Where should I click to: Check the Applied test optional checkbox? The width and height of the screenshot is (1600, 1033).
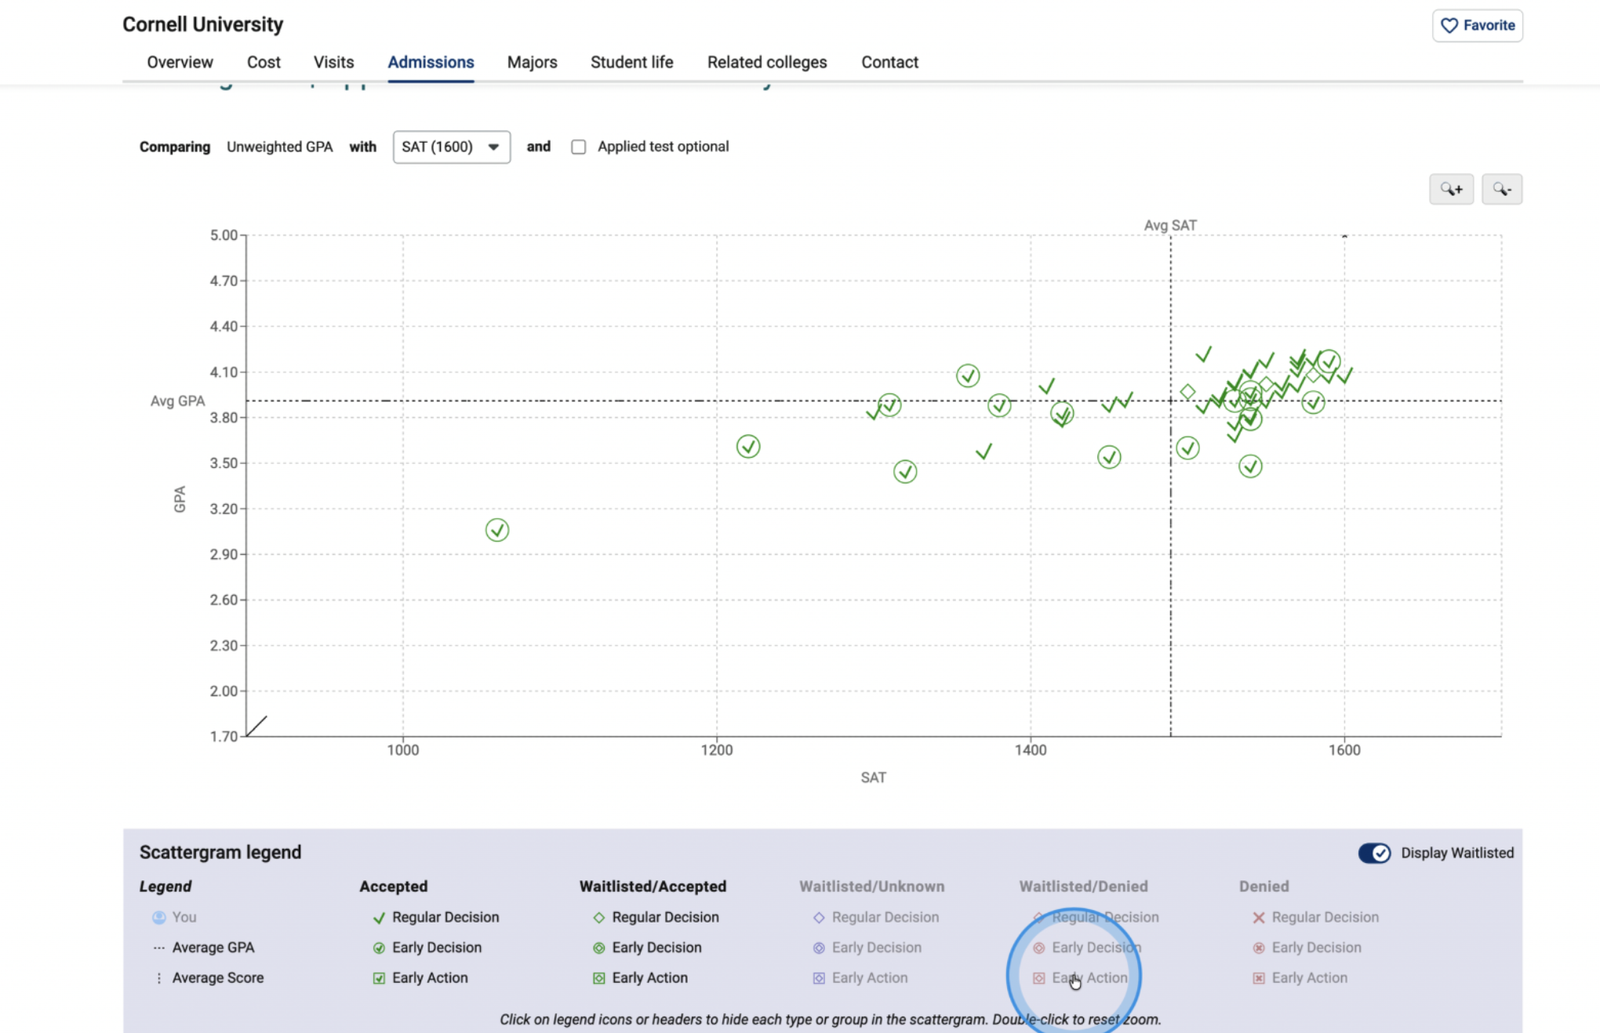[578, 147]
